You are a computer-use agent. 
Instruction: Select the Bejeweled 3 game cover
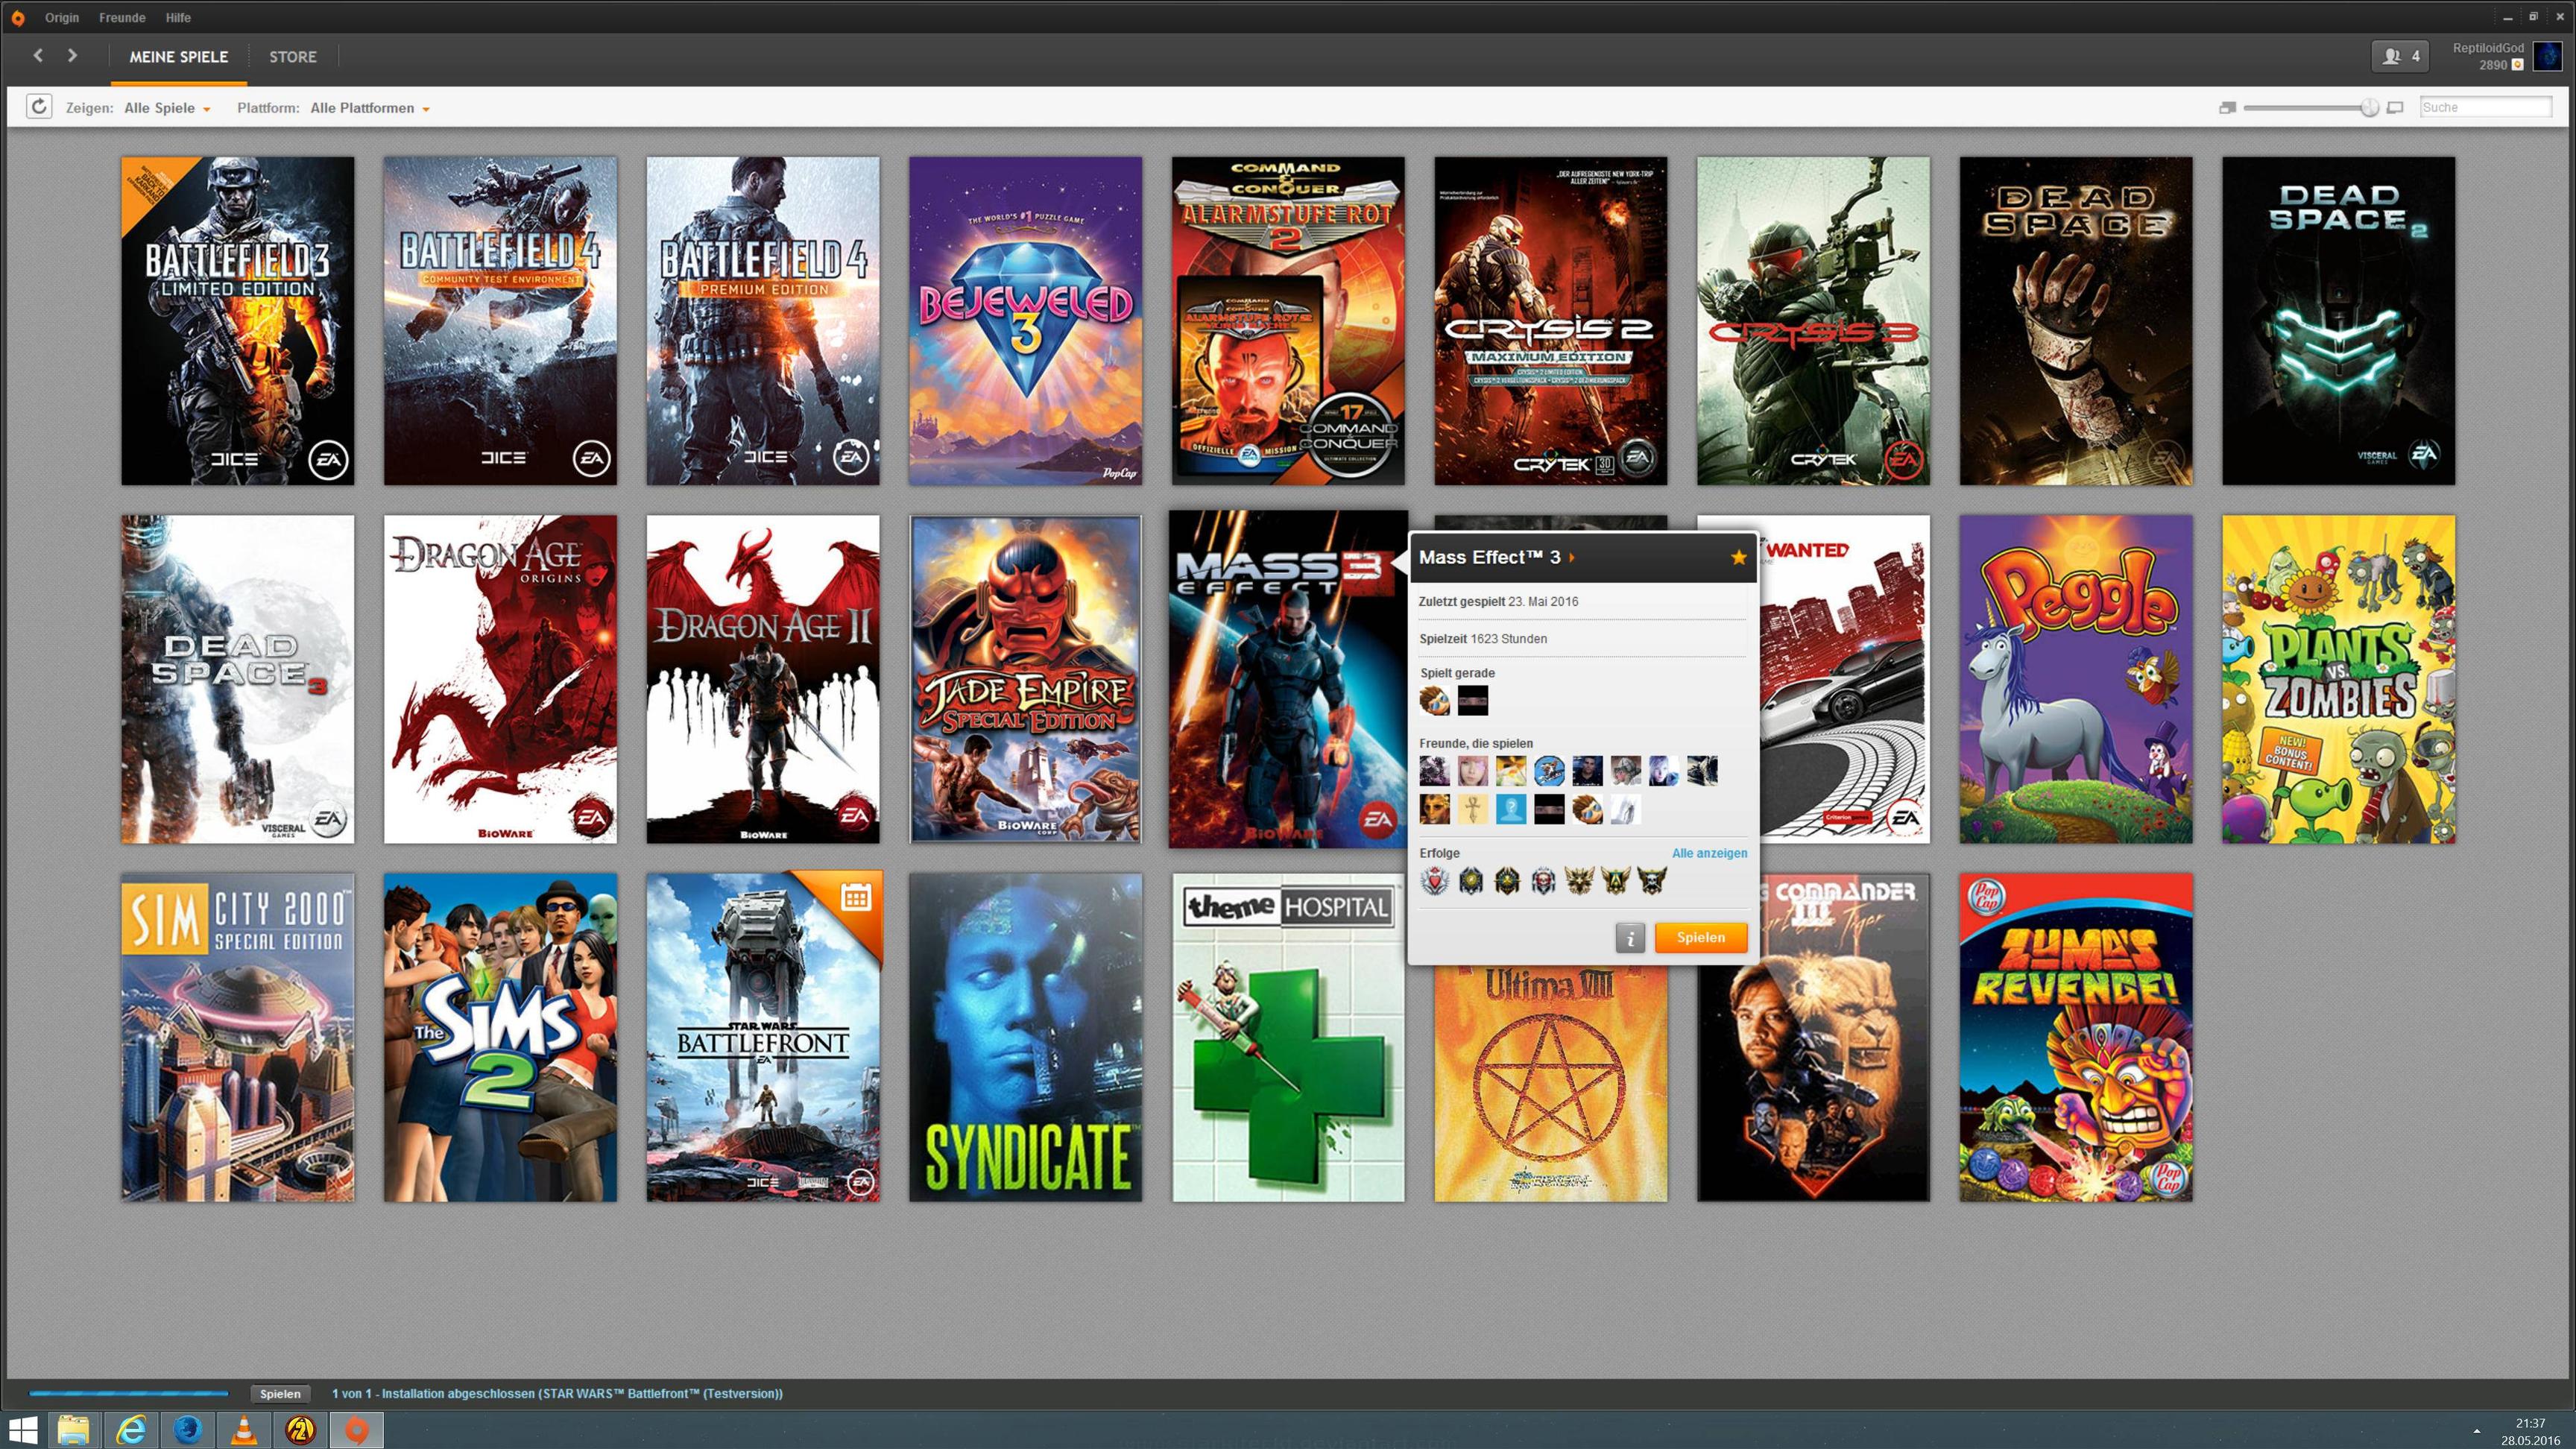pos(1025,321)
